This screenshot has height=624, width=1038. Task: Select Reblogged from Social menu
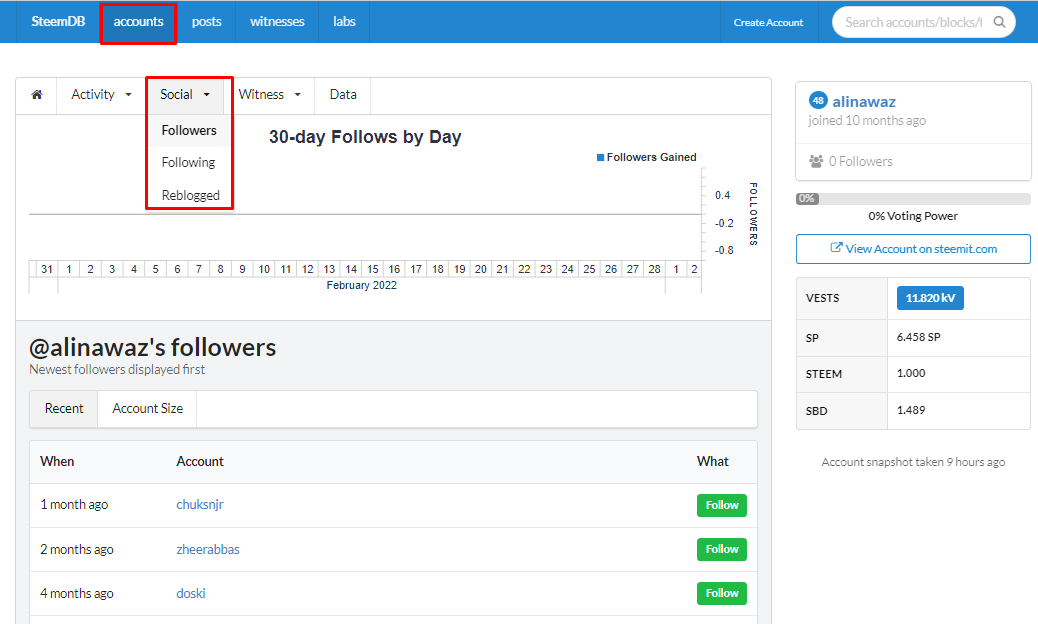(x=191, y=195)
